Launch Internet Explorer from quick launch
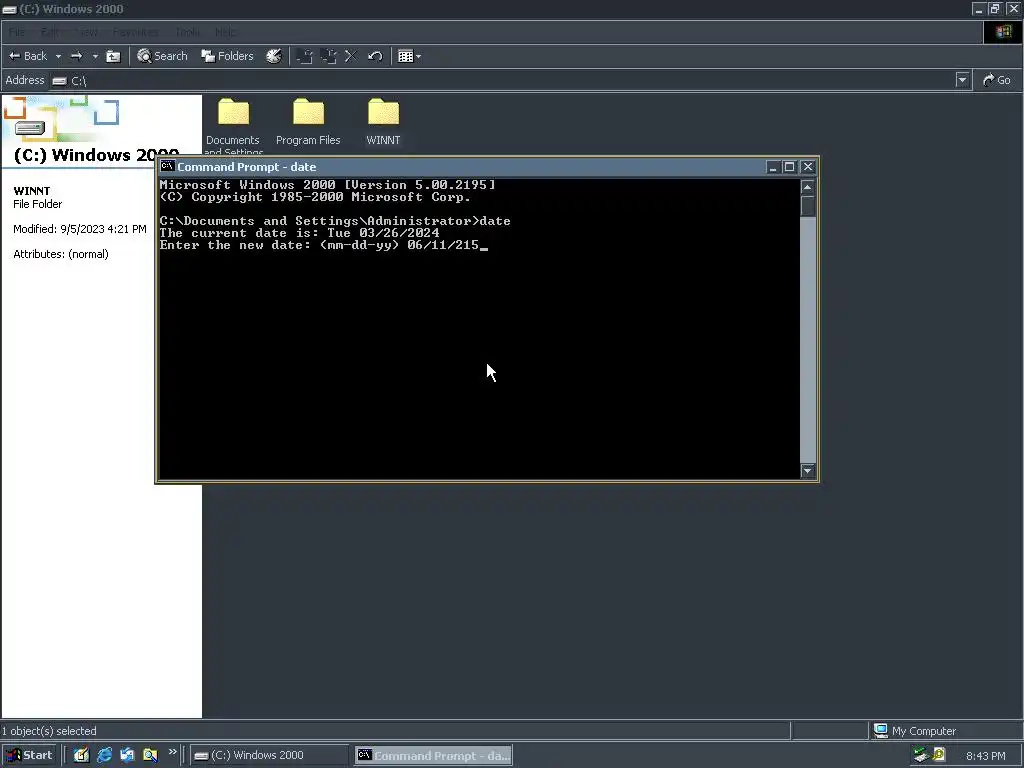 [x=104, y=755]
